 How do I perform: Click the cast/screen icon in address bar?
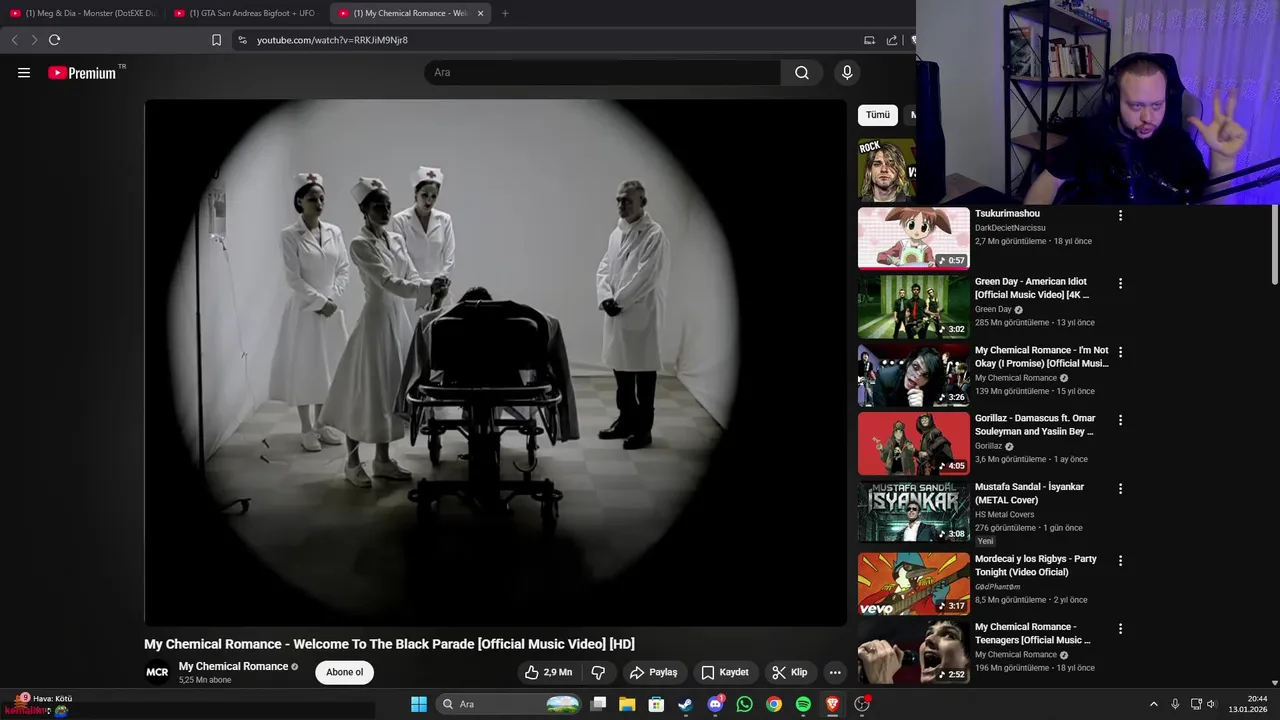pos(869,40)
